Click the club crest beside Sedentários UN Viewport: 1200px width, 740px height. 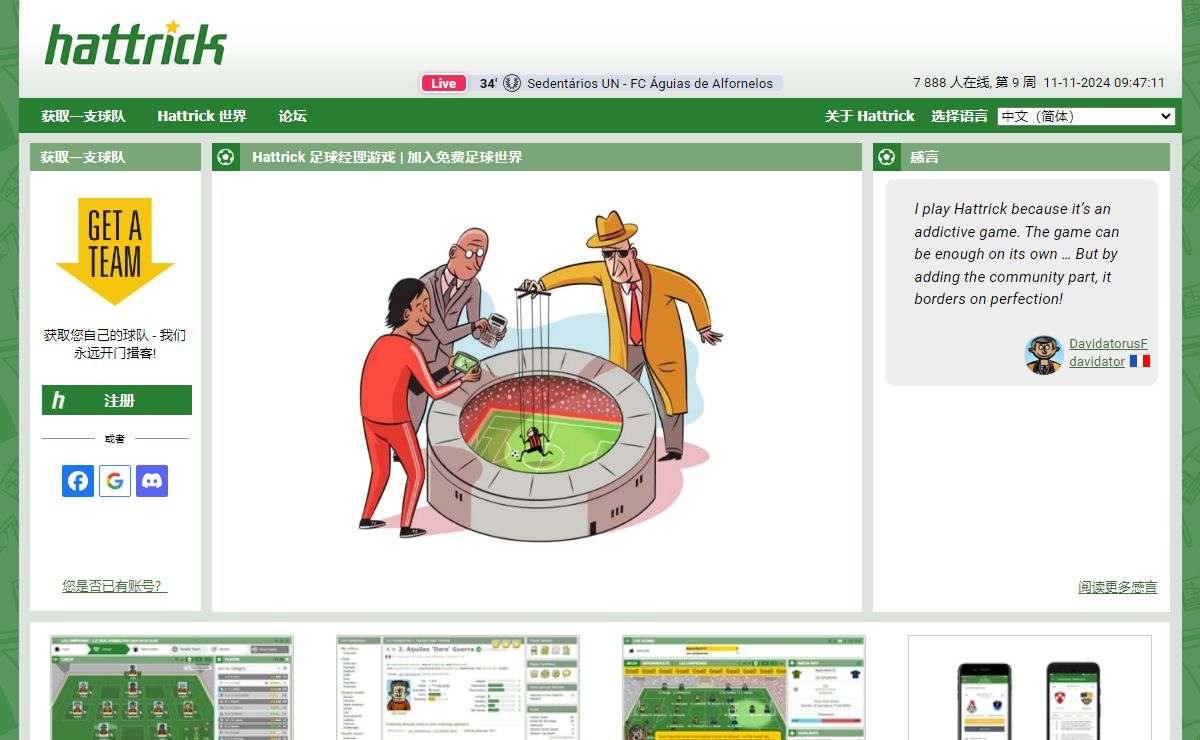512,84
